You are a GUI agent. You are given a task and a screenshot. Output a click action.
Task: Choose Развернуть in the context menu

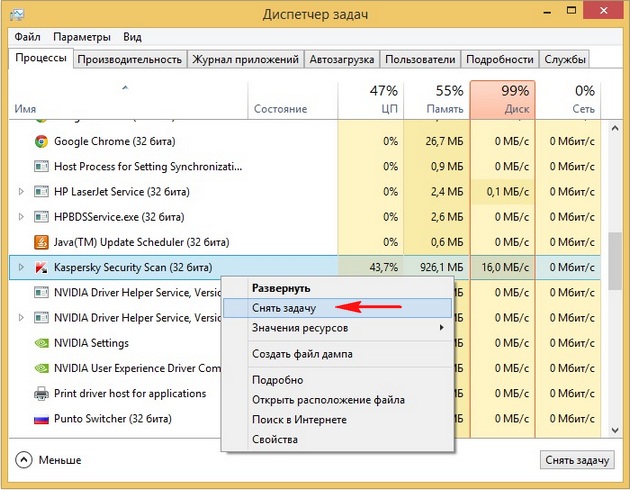338,288
